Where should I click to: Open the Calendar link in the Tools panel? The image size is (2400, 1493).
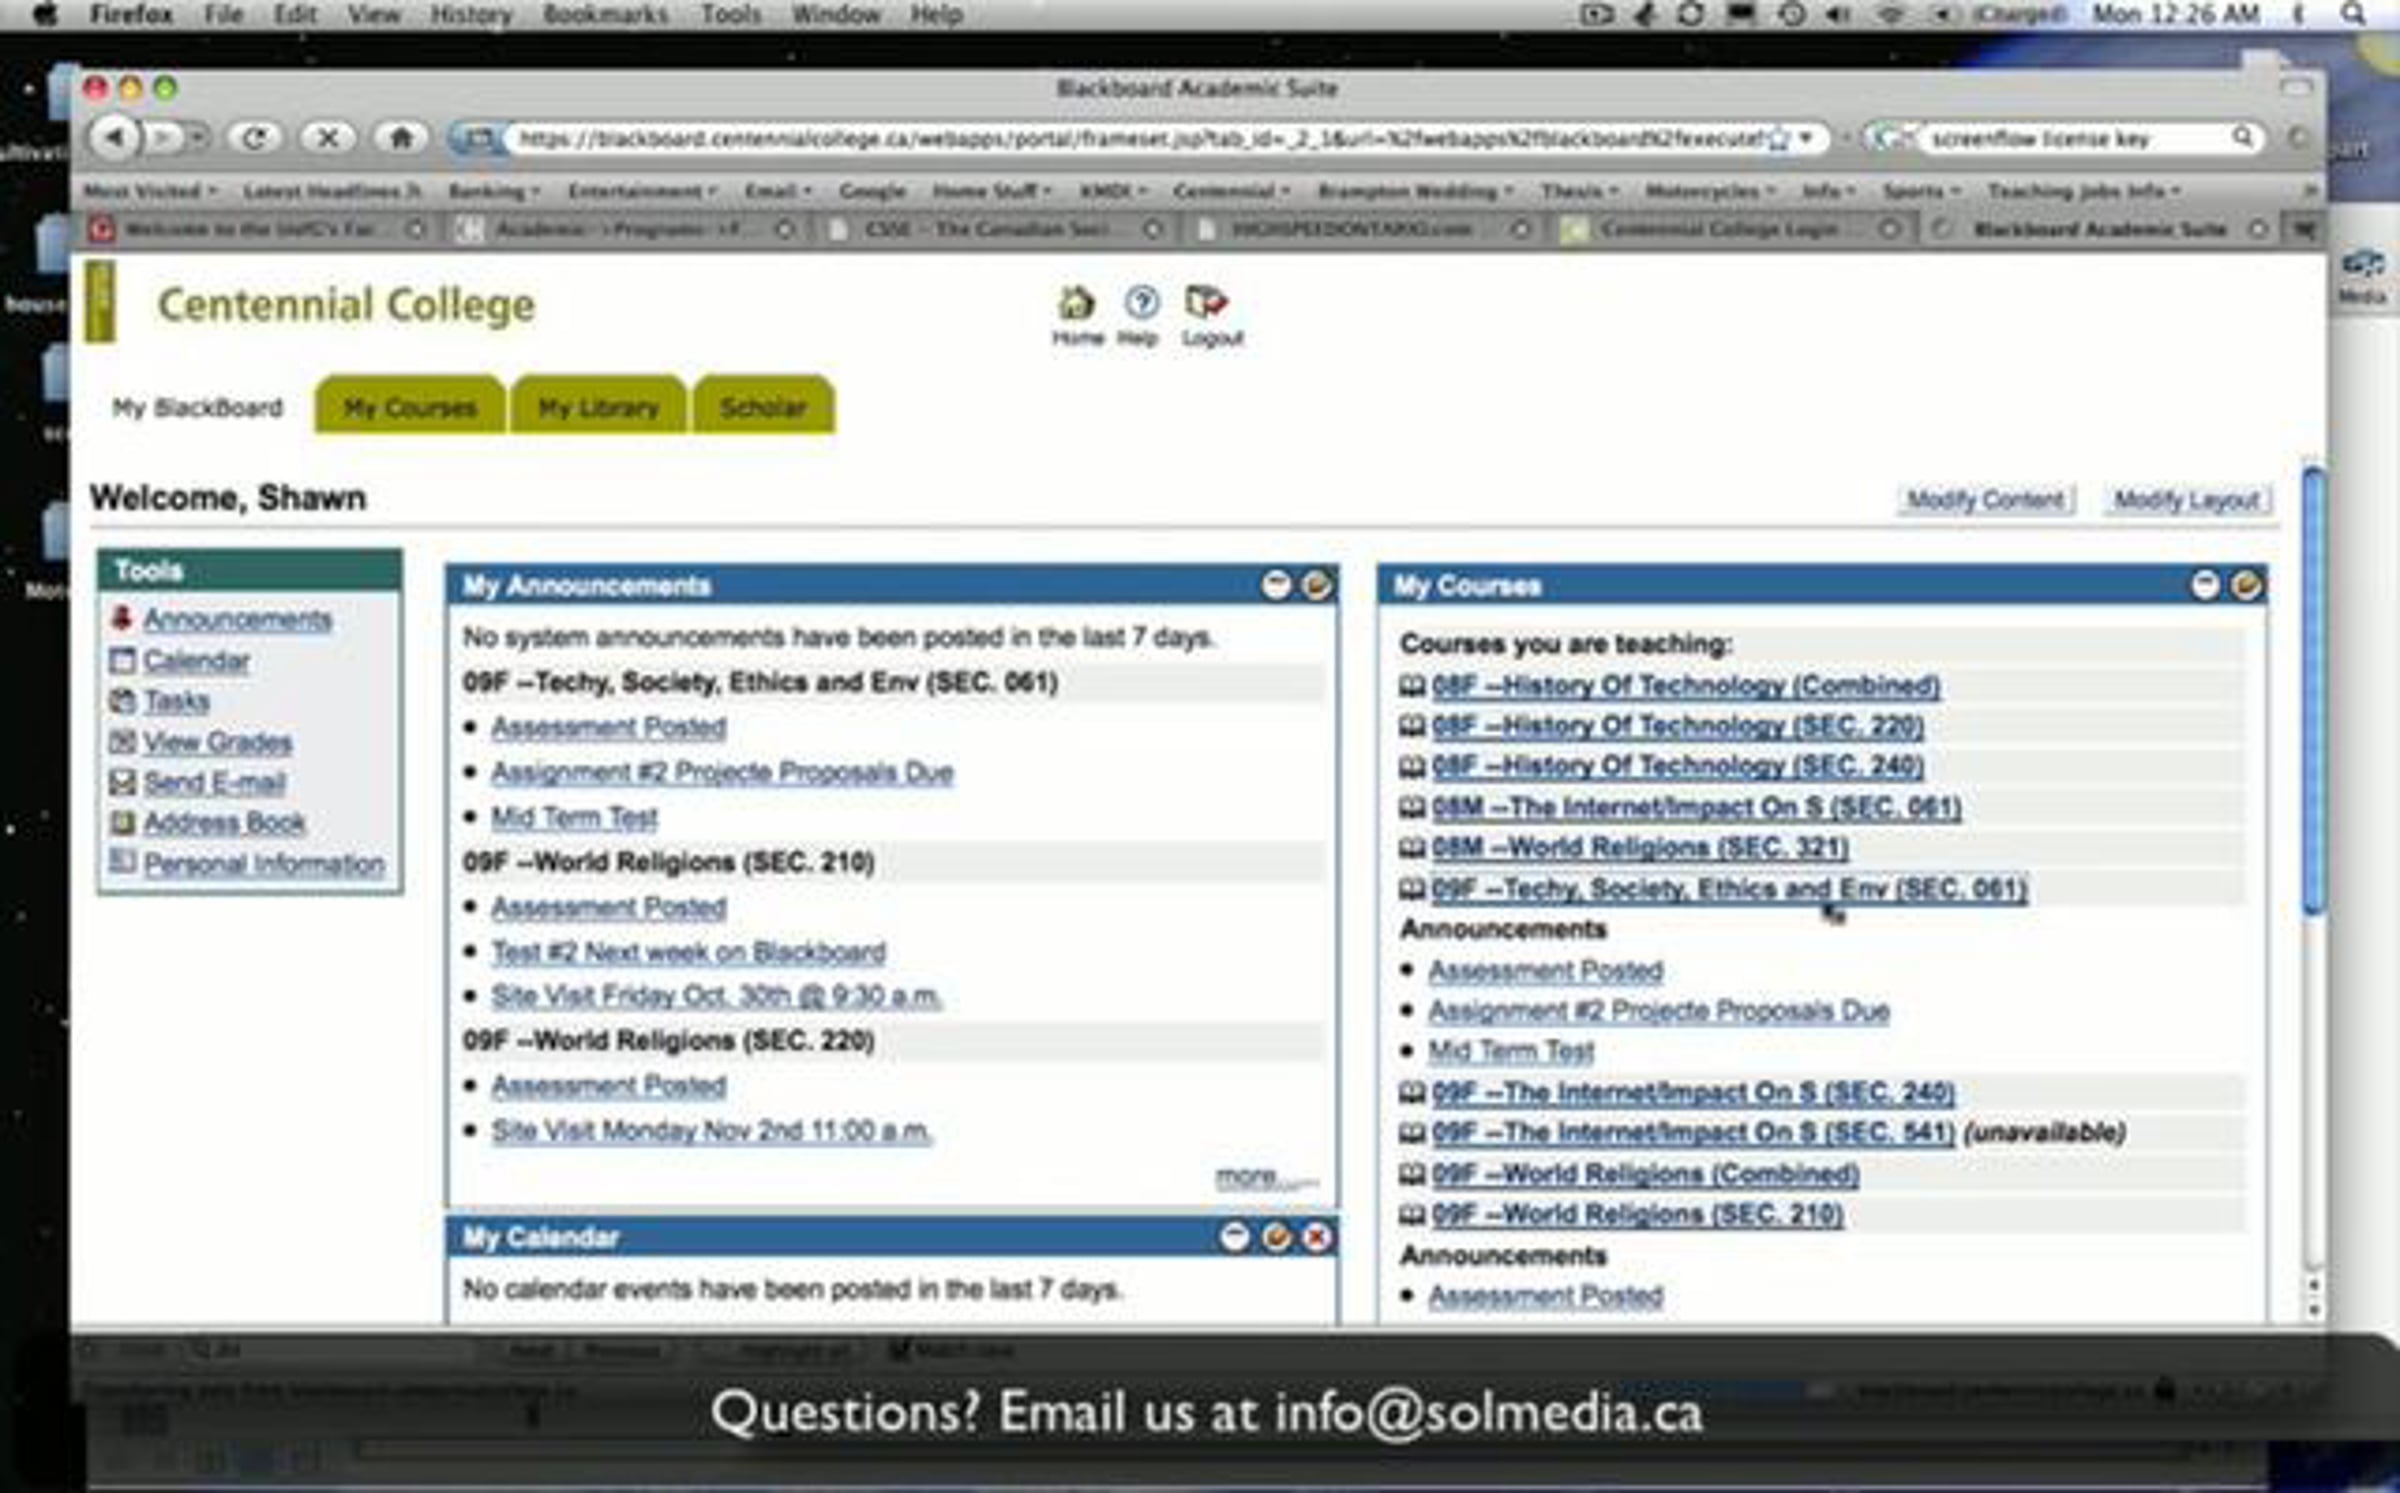pos(196,660)
